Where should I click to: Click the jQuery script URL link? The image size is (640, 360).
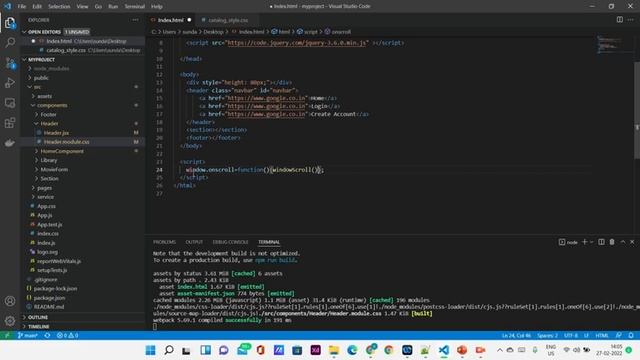click(298, 43)
